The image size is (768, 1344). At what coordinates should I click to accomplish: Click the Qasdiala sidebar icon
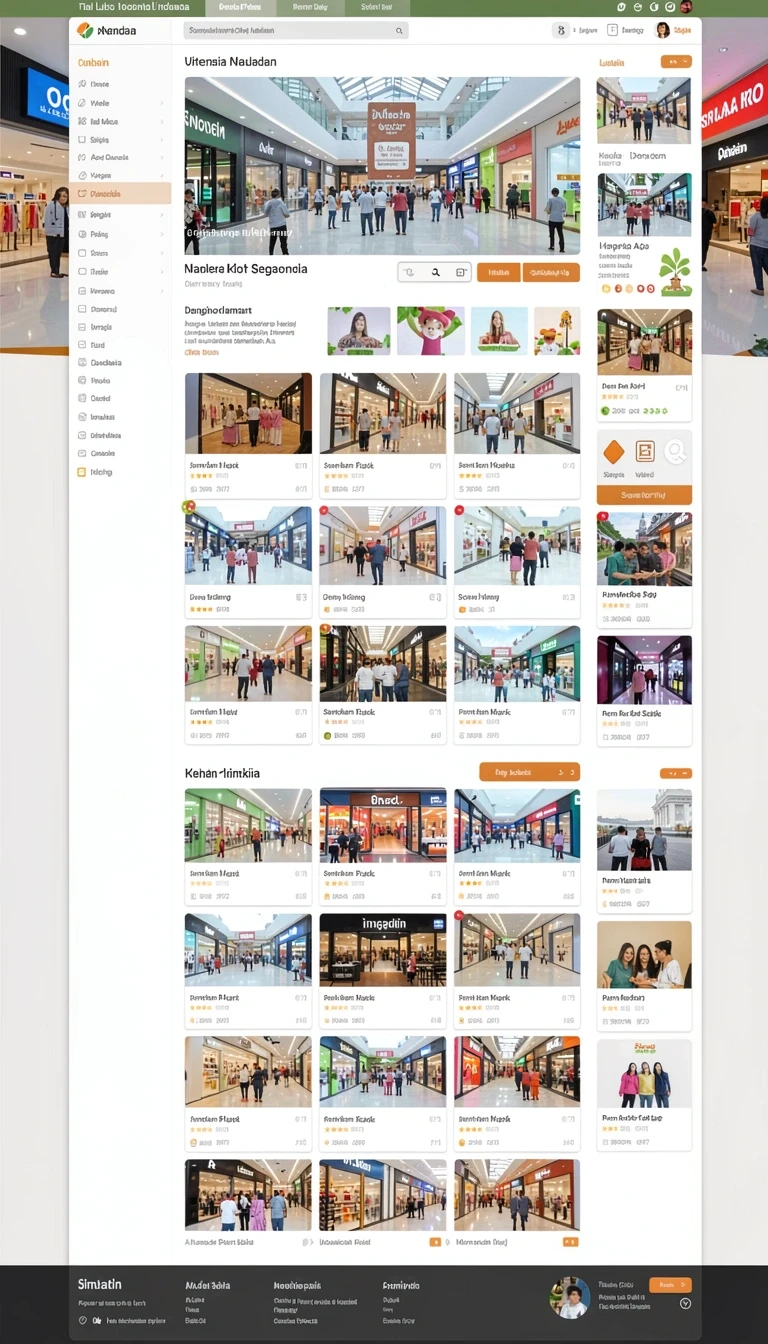point(82,363)
